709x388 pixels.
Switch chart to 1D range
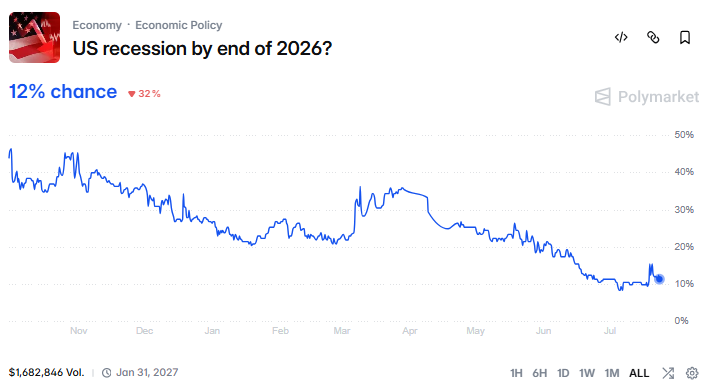tap(563, 373)
